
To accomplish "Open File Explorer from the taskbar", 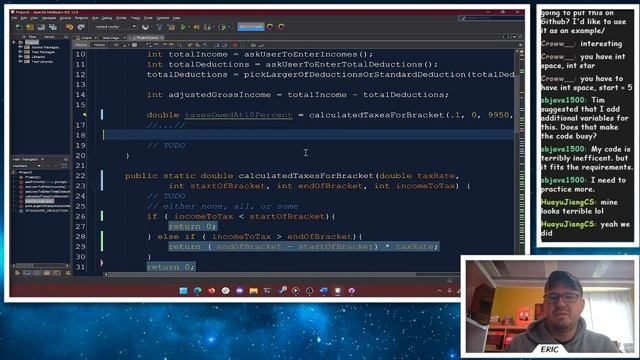I will [253, 291].
